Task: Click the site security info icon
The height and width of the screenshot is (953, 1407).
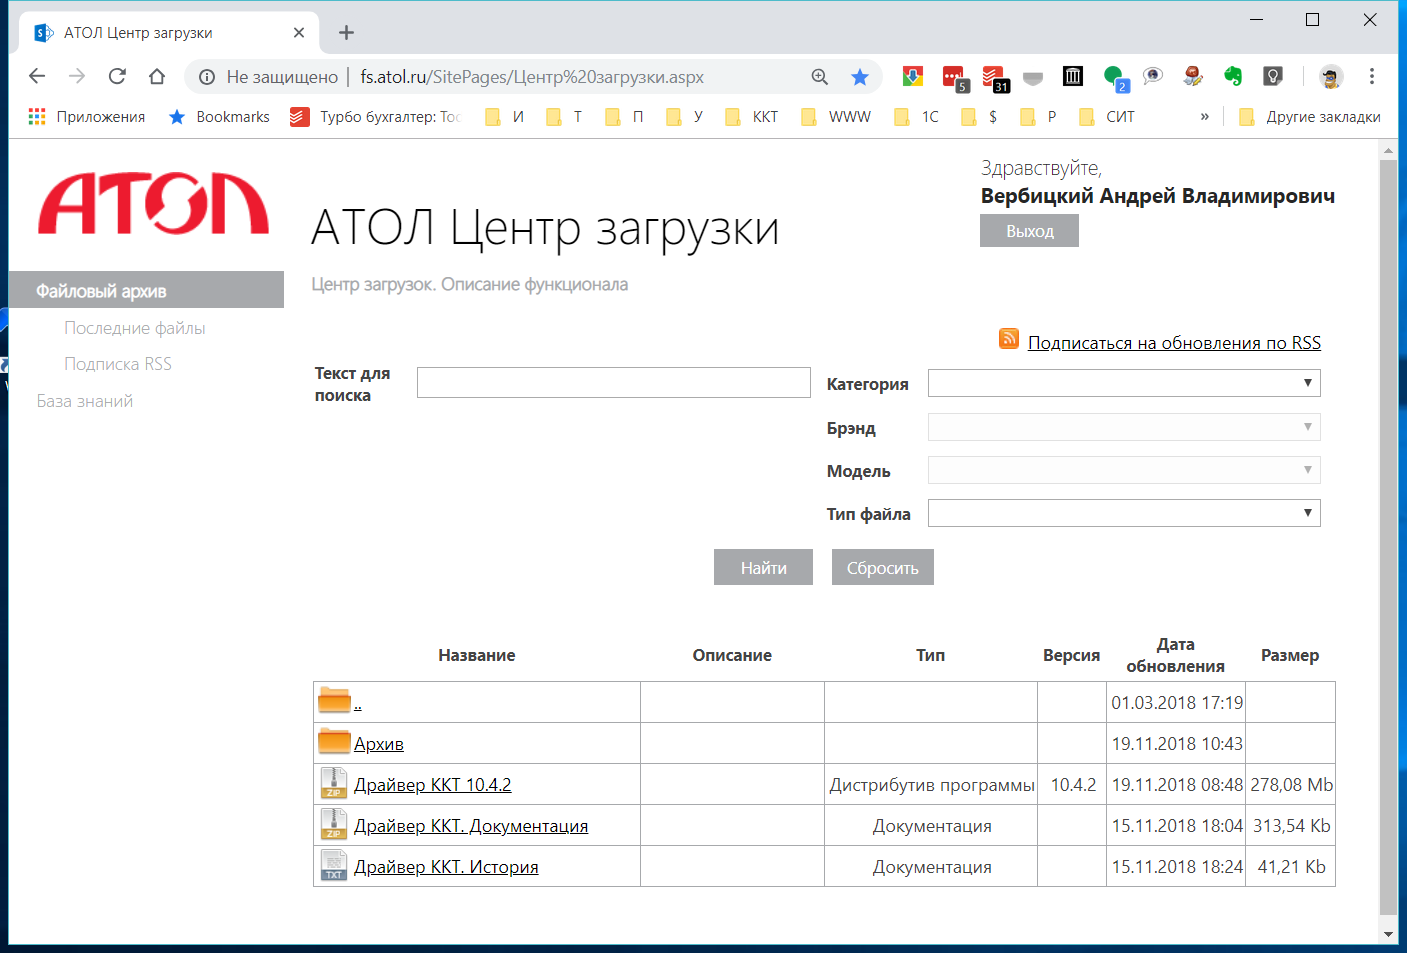Action: point(207,77)
